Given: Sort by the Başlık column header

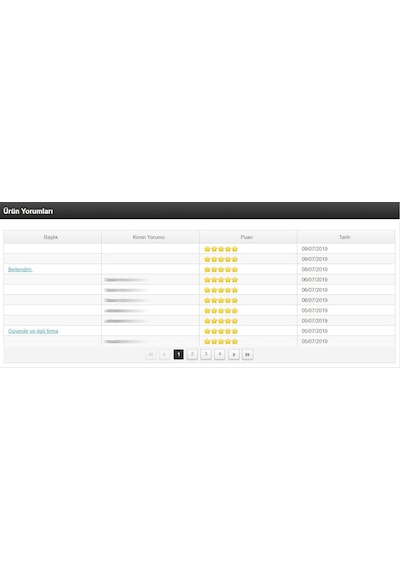Looking at the screenshot, I should [x=51, y=237].
